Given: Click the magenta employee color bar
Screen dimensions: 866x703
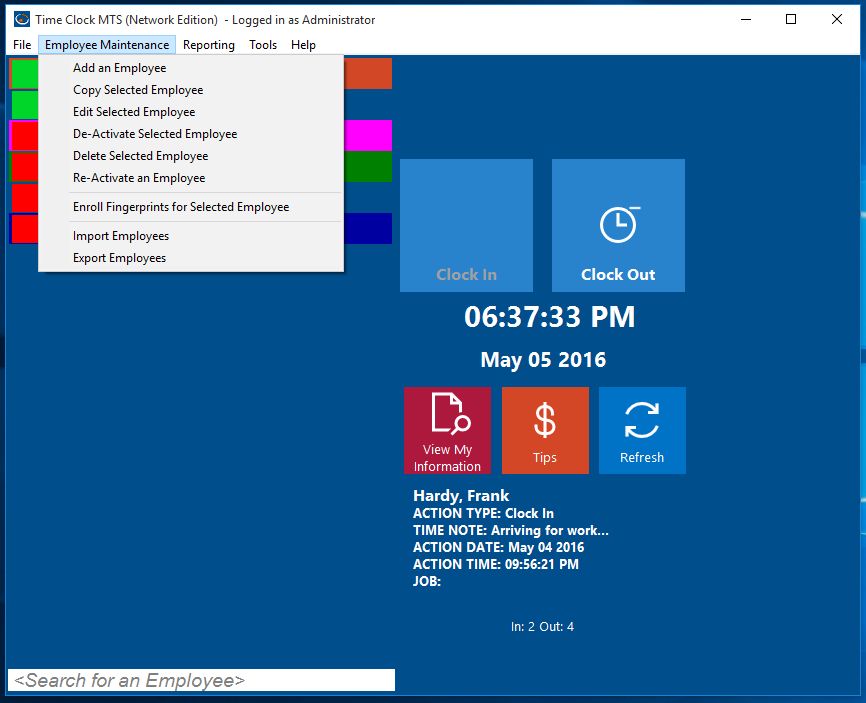Looking at the screenshot, I should [x=368, y=135].
